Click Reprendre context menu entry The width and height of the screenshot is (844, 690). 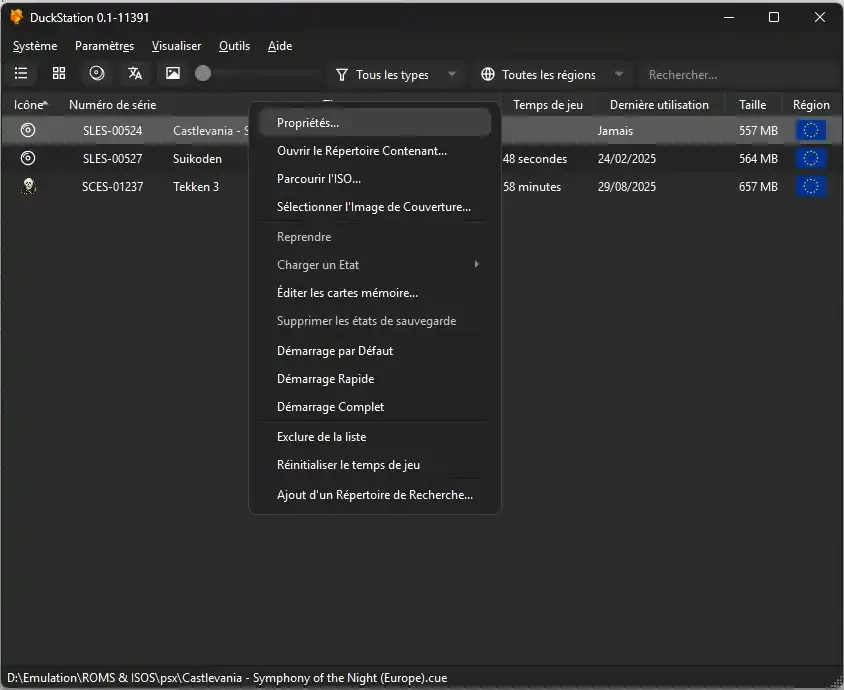(375, 237)
